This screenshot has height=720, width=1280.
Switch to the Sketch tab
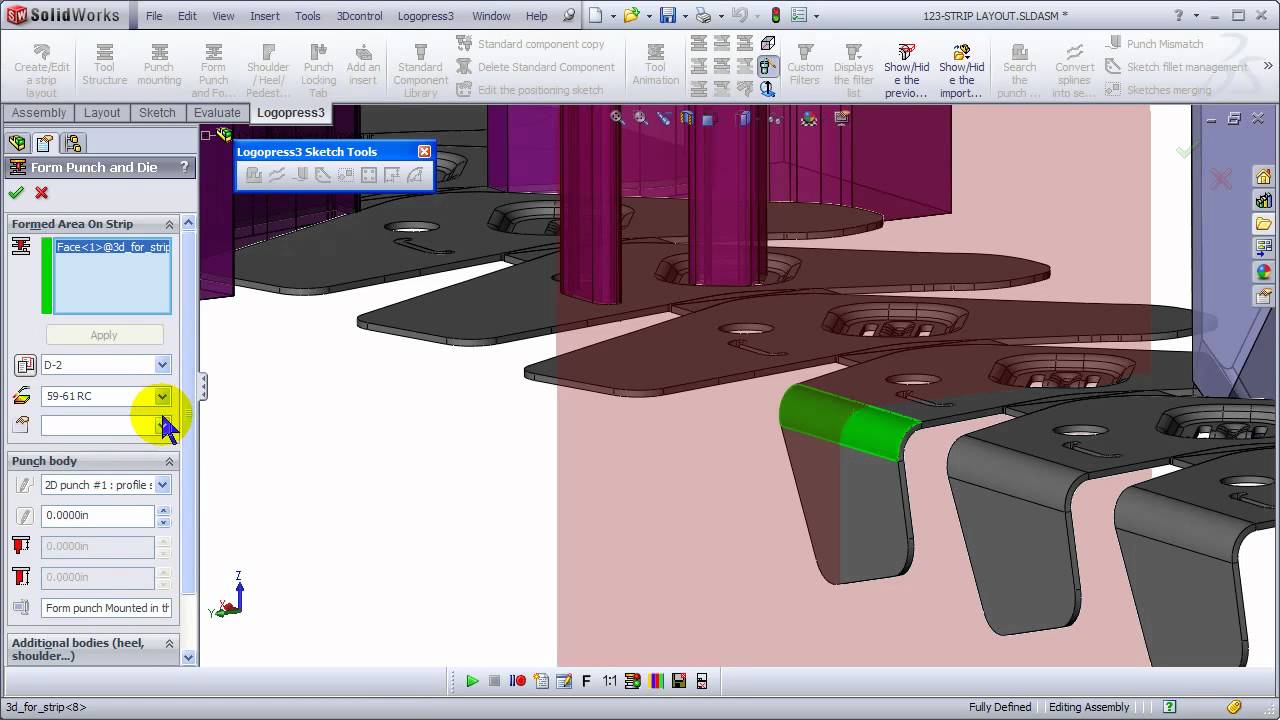[x=157, y=113]
